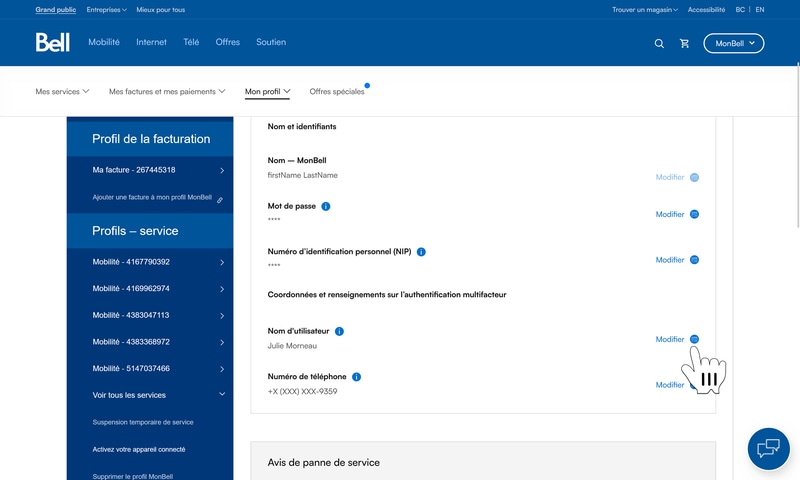Open the Mieux pour tous link
The height and width of the screenshot is (480, 800).
point(161,10)
